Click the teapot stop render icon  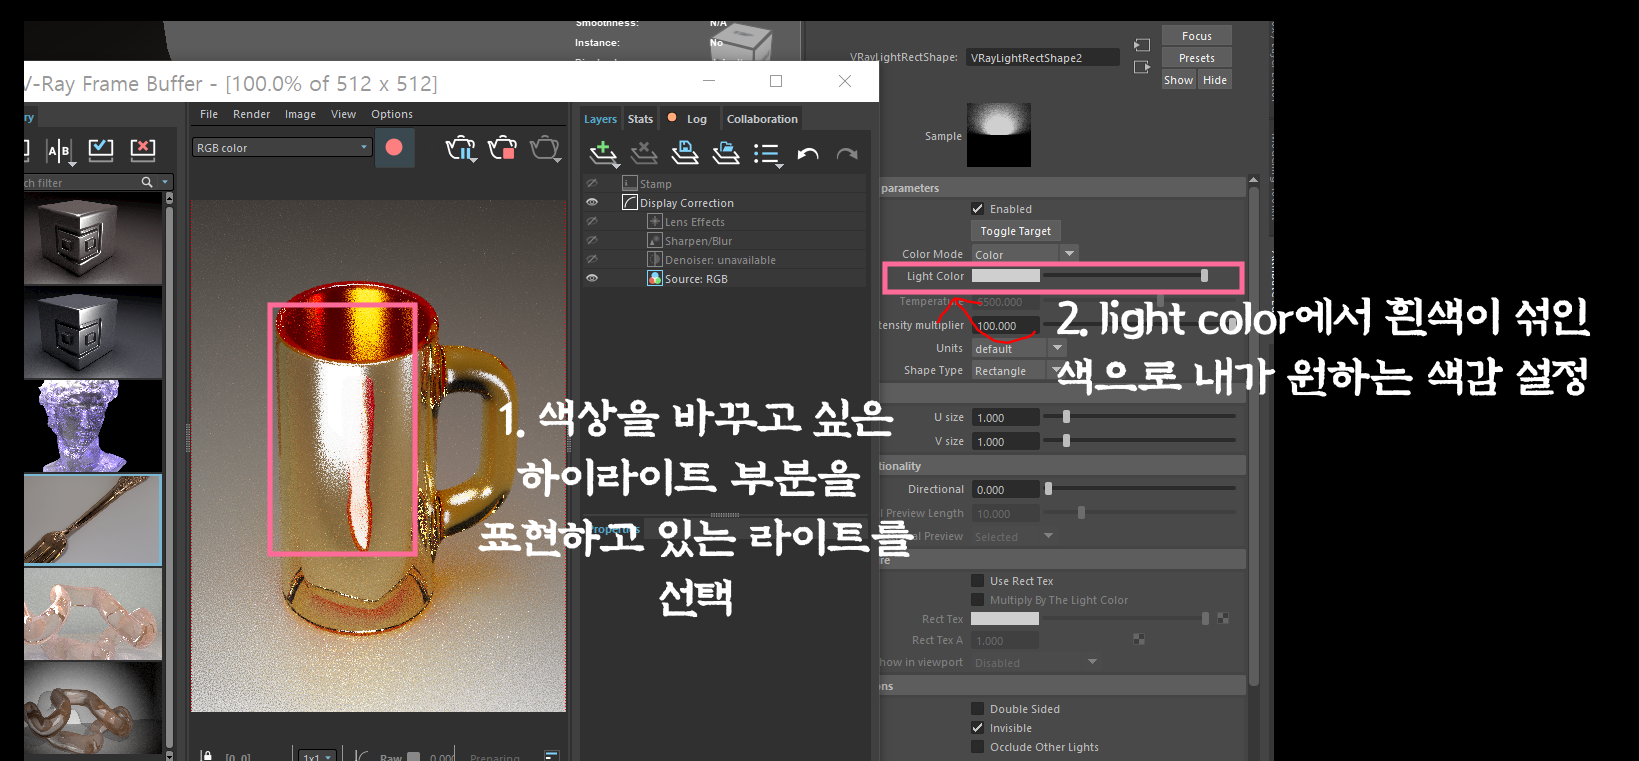click(x=503, y=149)
